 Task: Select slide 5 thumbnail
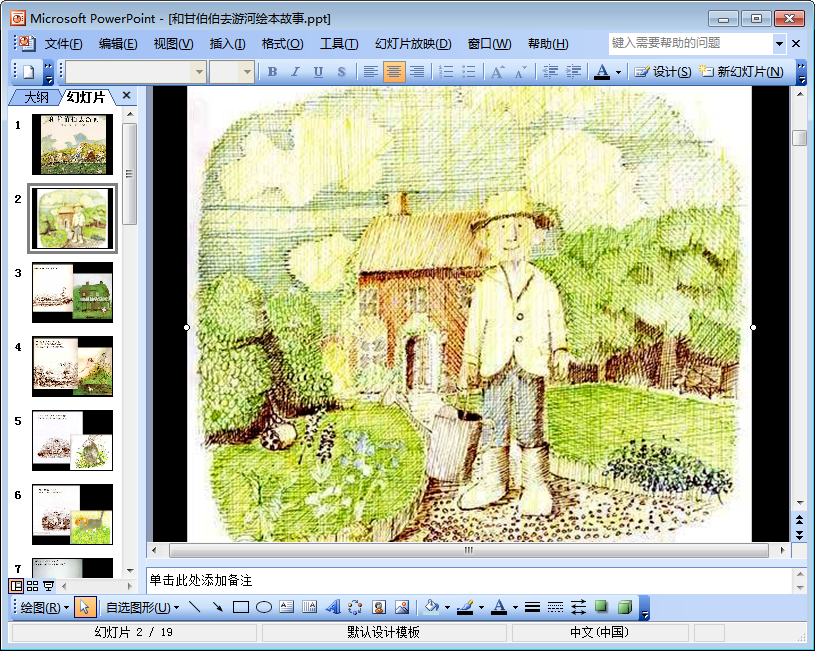72,440
